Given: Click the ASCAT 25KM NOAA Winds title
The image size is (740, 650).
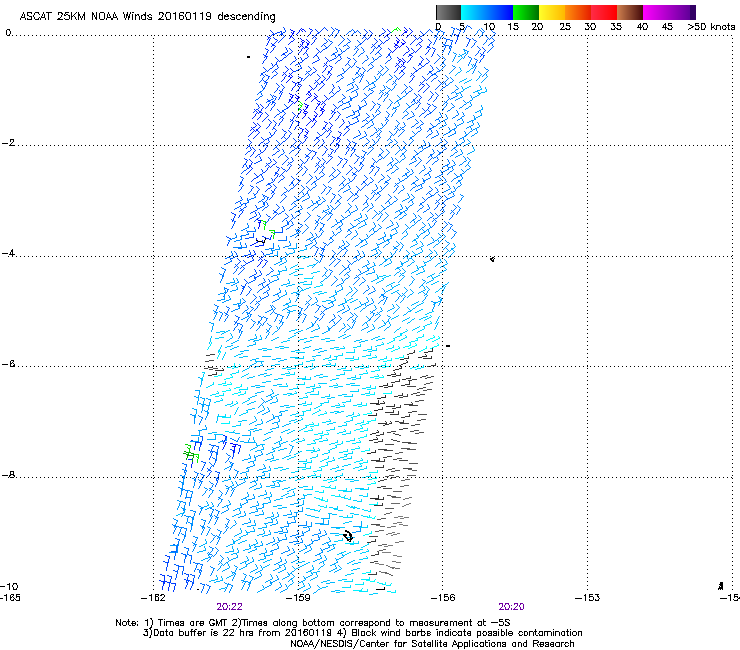Looking at the screenshot, I should (x=147, y=17).
